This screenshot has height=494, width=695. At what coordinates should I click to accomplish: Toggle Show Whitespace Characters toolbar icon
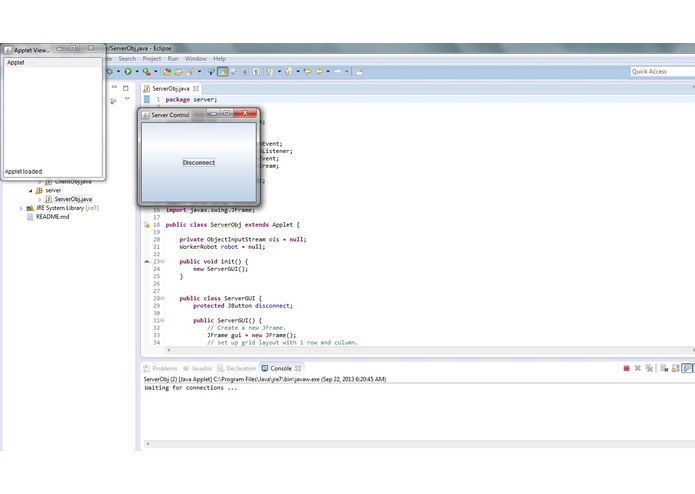256,71
